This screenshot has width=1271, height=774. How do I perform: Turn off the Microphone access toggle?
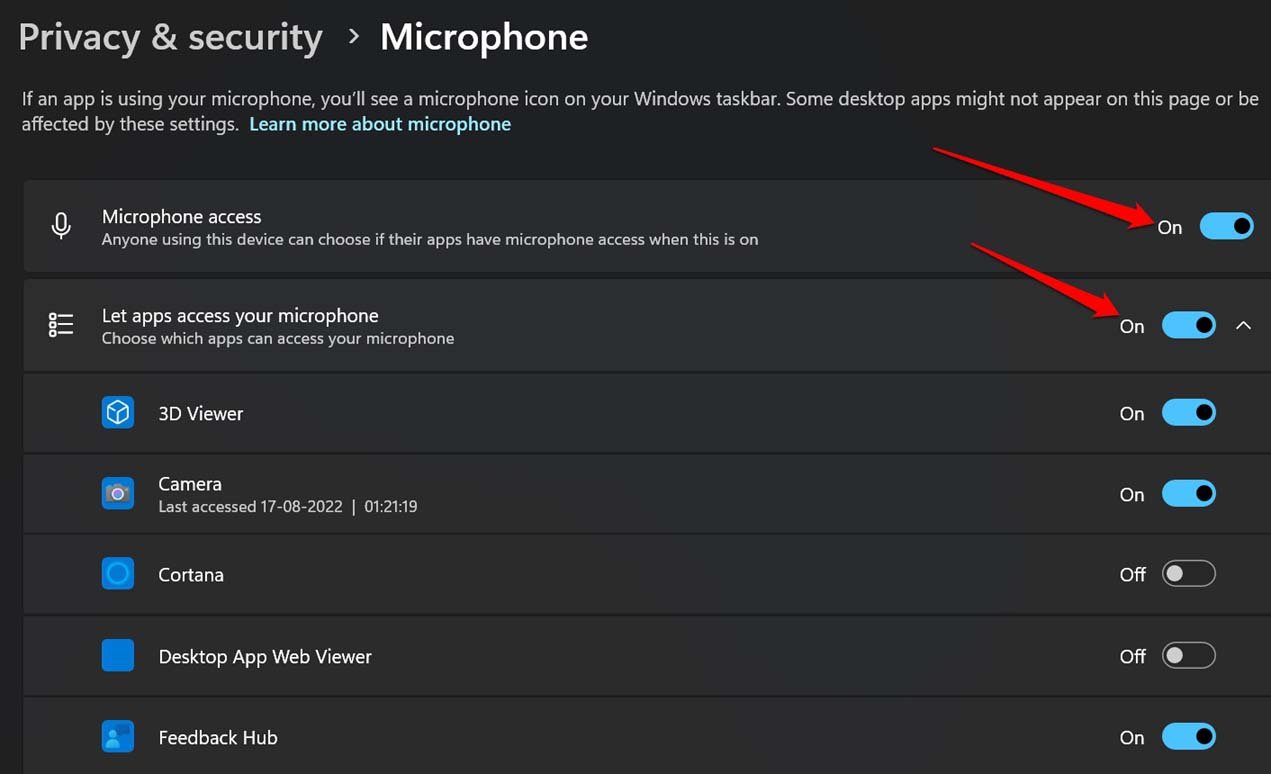coord(1226,226)
